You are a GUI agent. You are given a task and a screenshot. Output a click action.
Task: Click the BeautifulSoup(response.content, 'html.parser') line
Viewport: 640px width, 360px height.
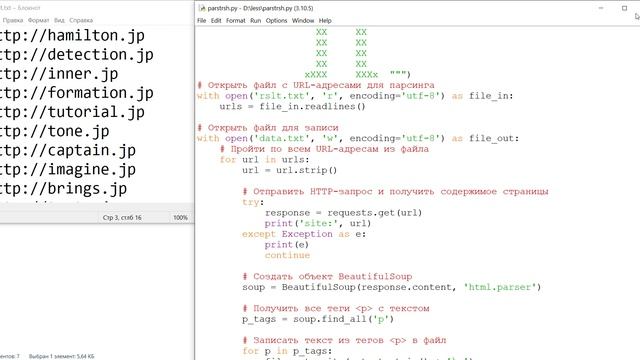pyautogui.click(x=391, y=287)
